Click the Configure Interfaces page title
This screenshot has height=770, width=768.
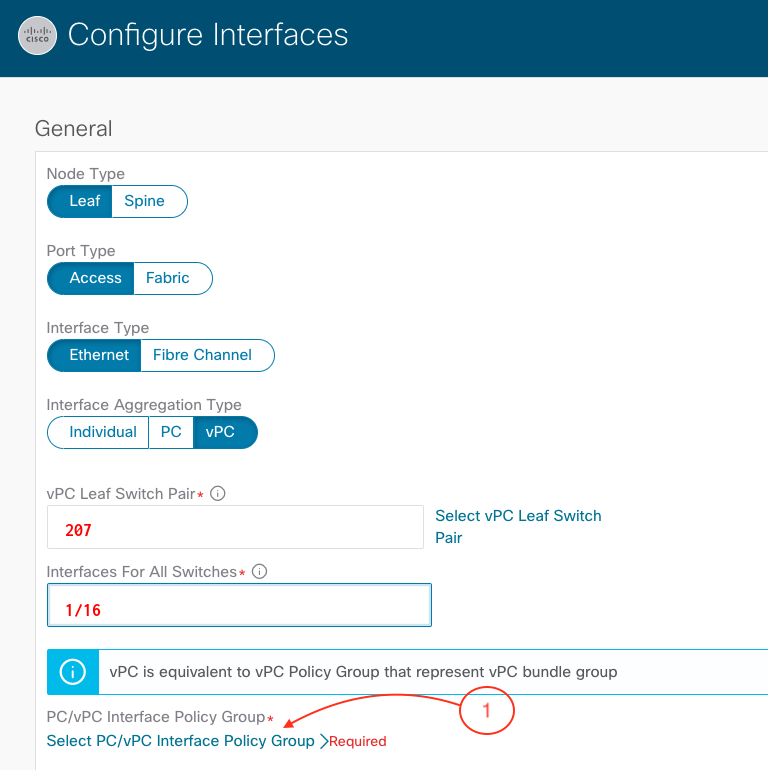[x=208, y=35]
